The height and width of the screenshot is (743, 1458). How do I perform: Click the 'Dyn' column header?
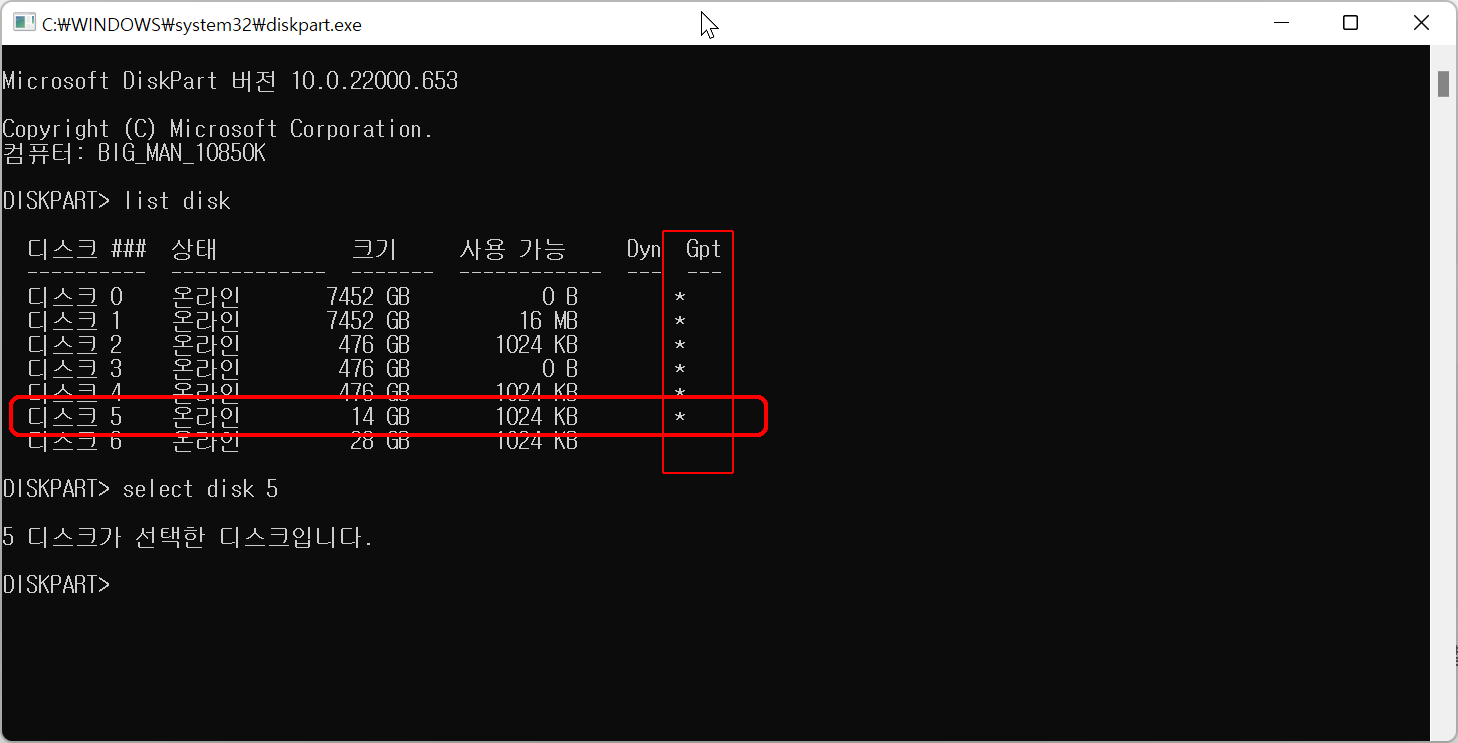[644, 249]
